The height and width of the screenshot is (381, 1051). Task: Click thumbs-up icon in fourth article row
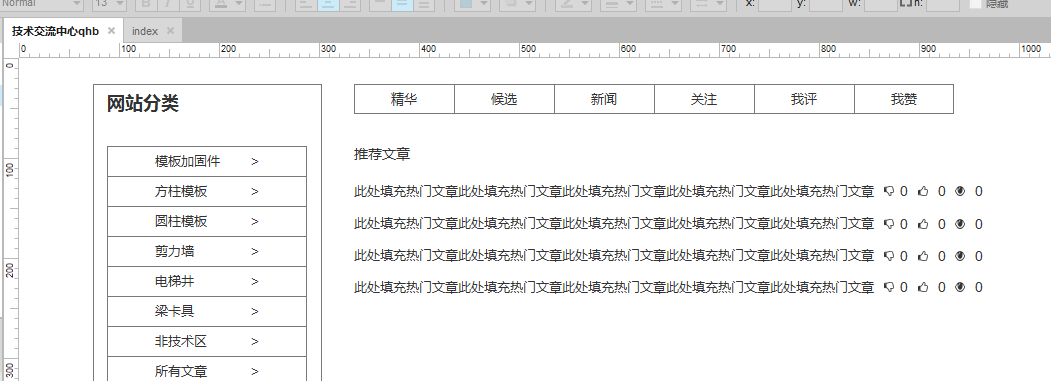[924, 287]
